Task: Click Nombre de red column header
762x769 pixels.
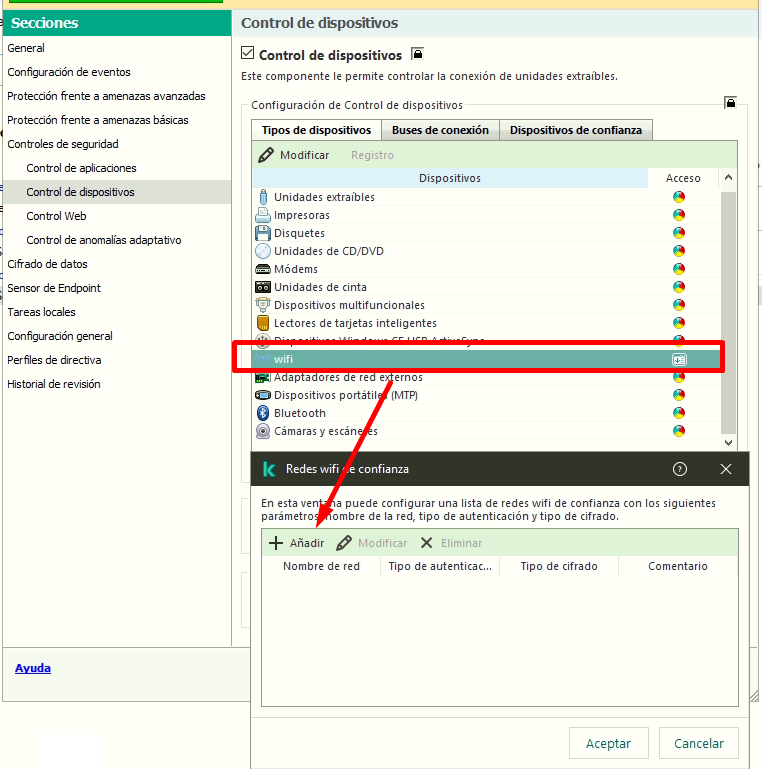Action: click(x=321, y=566)
